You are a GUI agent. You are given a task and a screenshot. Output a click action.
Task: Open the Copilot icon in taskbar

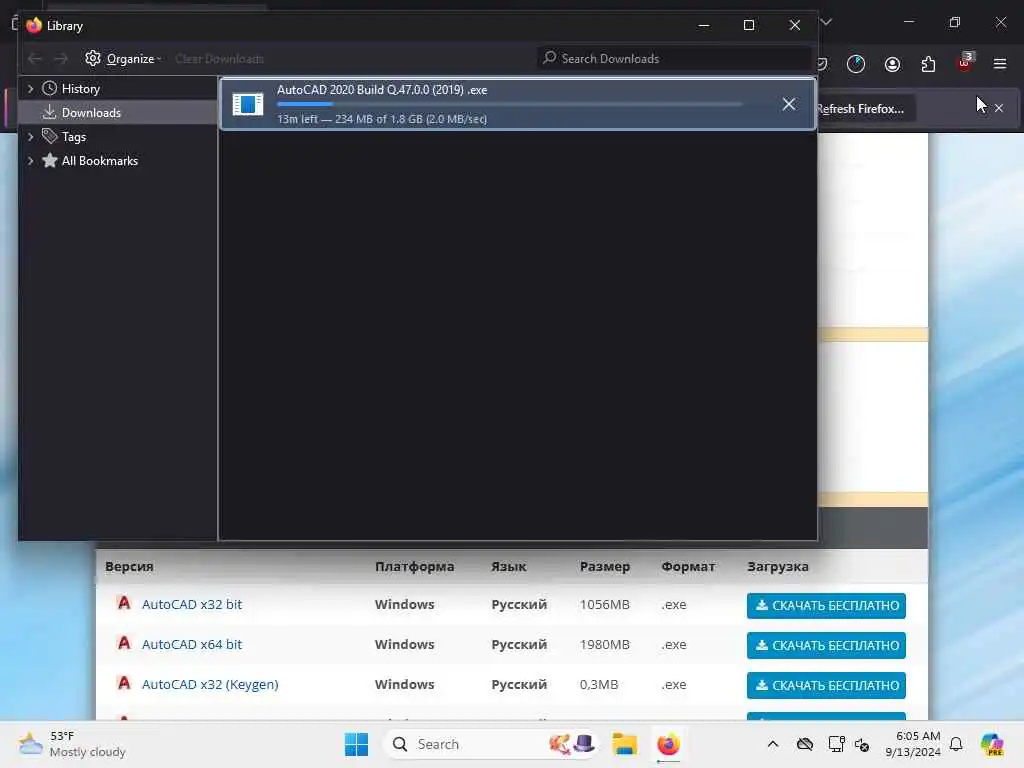tap(992, 744)
